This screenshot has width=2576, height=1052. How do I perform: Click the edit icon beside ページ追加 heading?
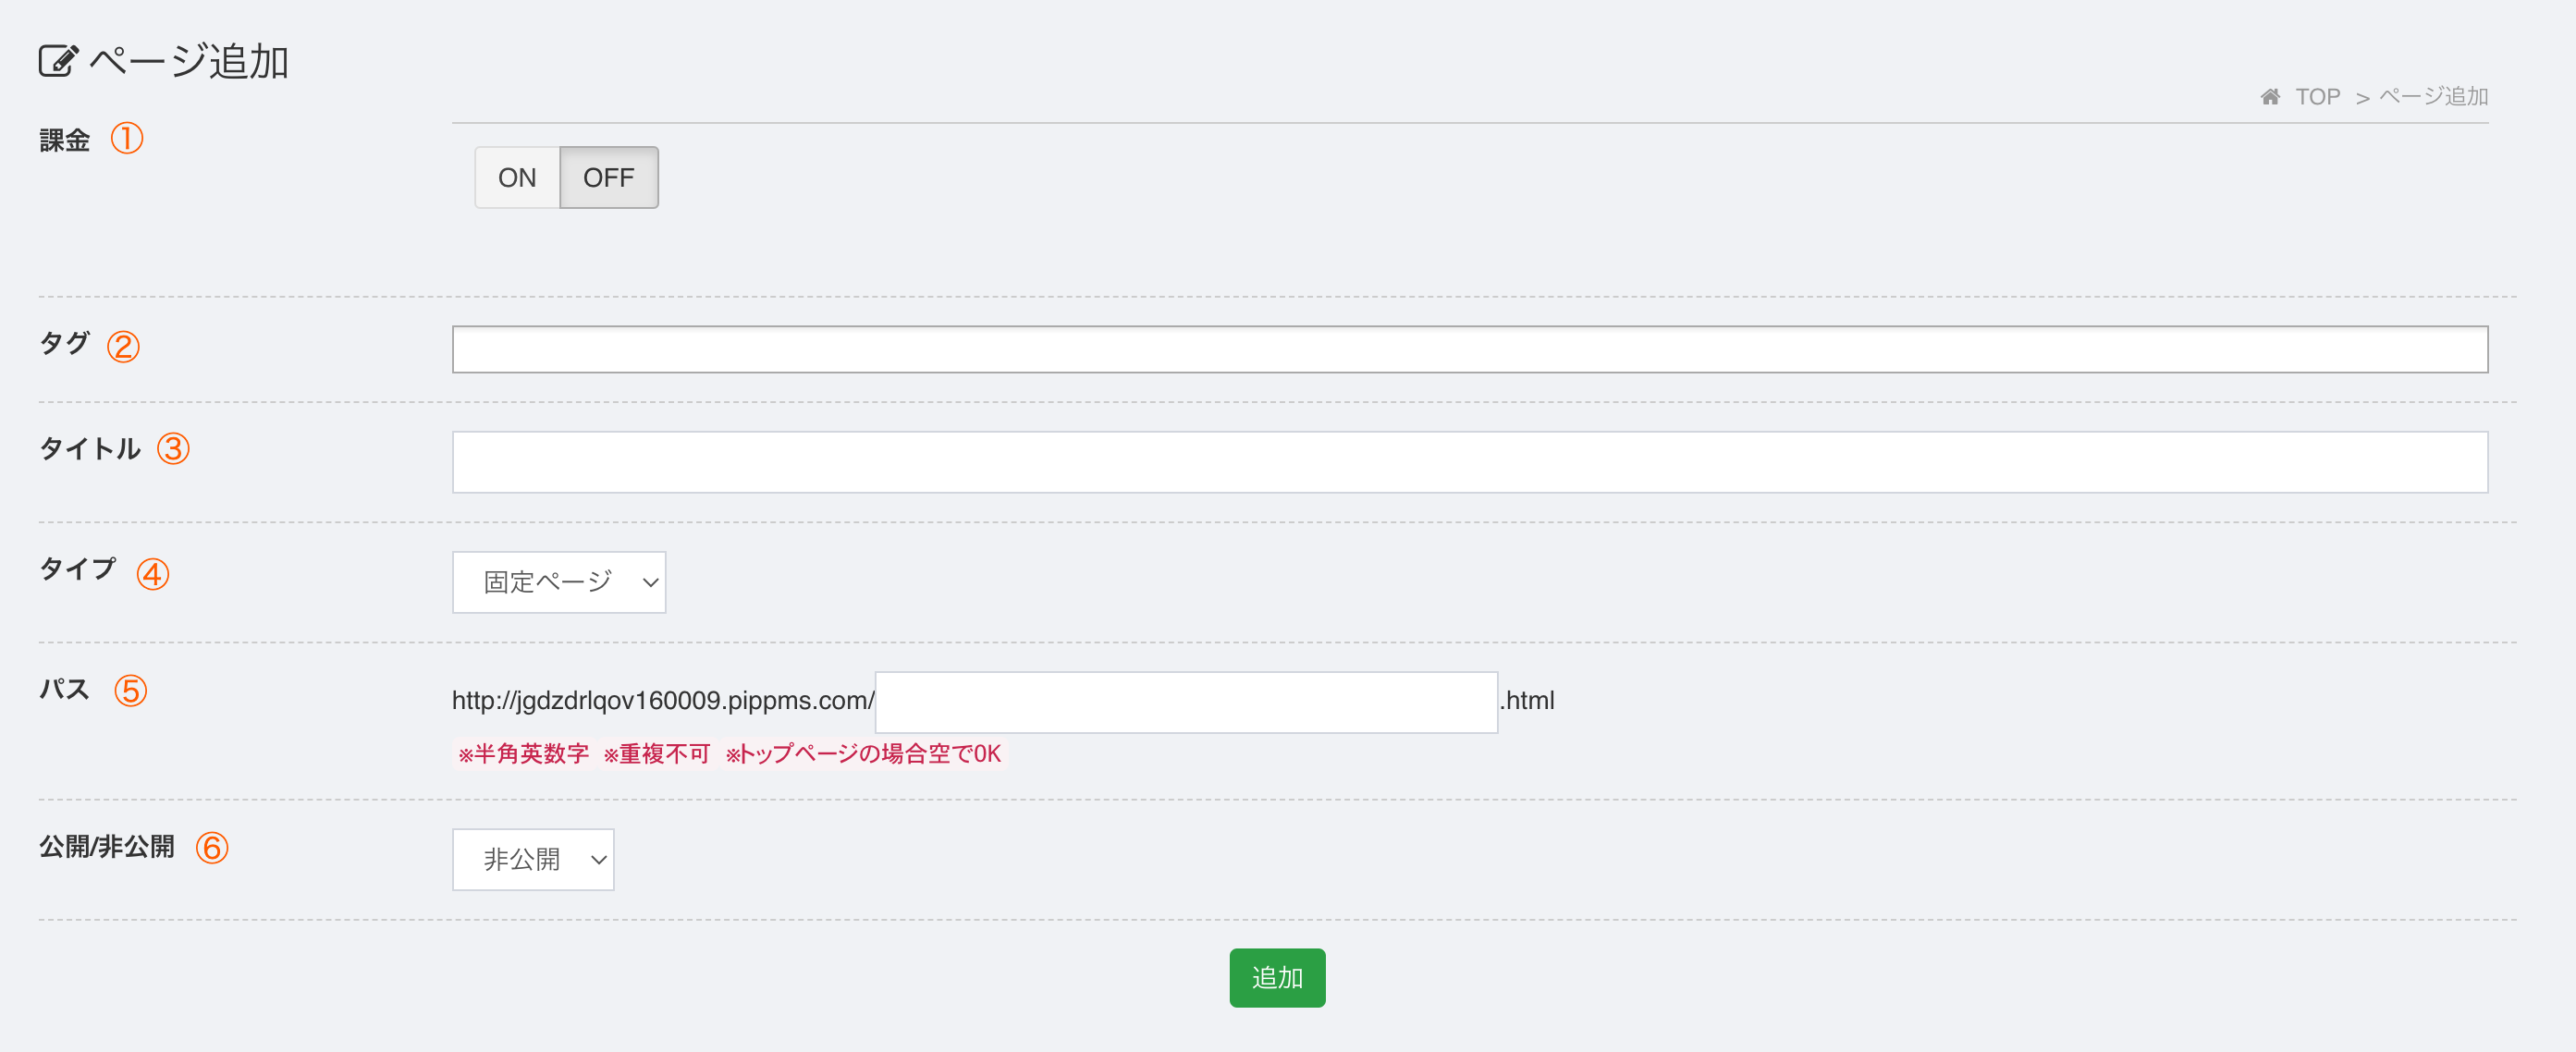coord(58,61)
